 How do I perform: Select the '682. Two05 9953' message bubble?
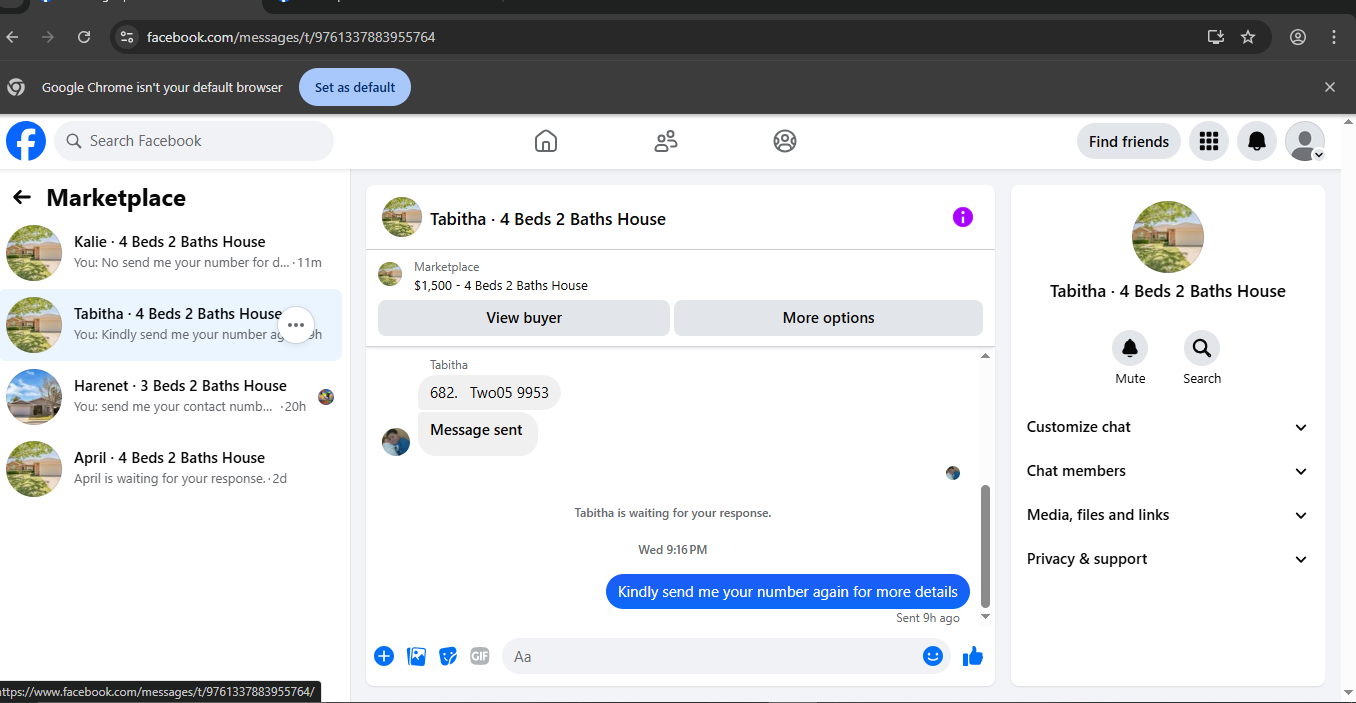[489, 393]
